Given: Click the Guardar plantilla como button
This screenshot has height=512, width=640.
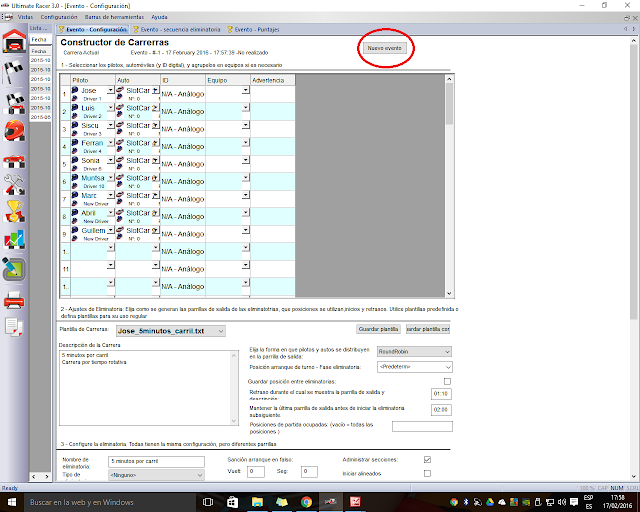Looking at the screenshot, I should 428,329.
